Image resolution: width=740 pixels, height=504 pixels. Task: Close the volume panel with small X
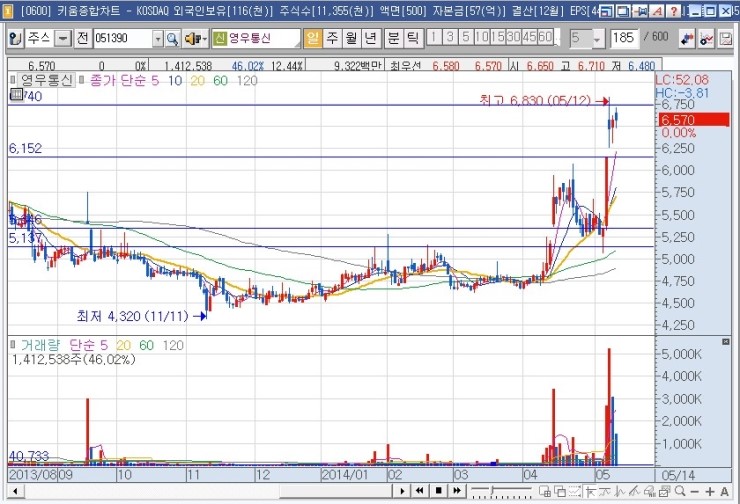coord(726,342)
